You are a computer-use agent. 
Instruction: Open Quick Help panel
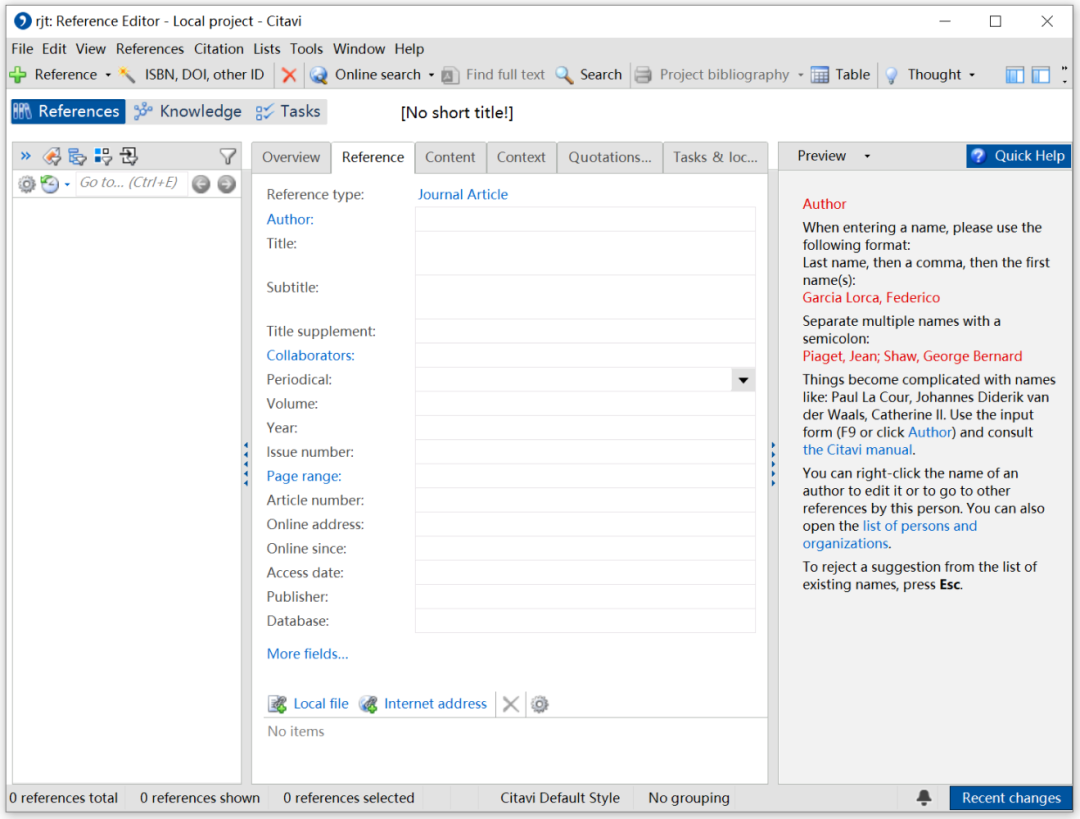[1019, 156]
